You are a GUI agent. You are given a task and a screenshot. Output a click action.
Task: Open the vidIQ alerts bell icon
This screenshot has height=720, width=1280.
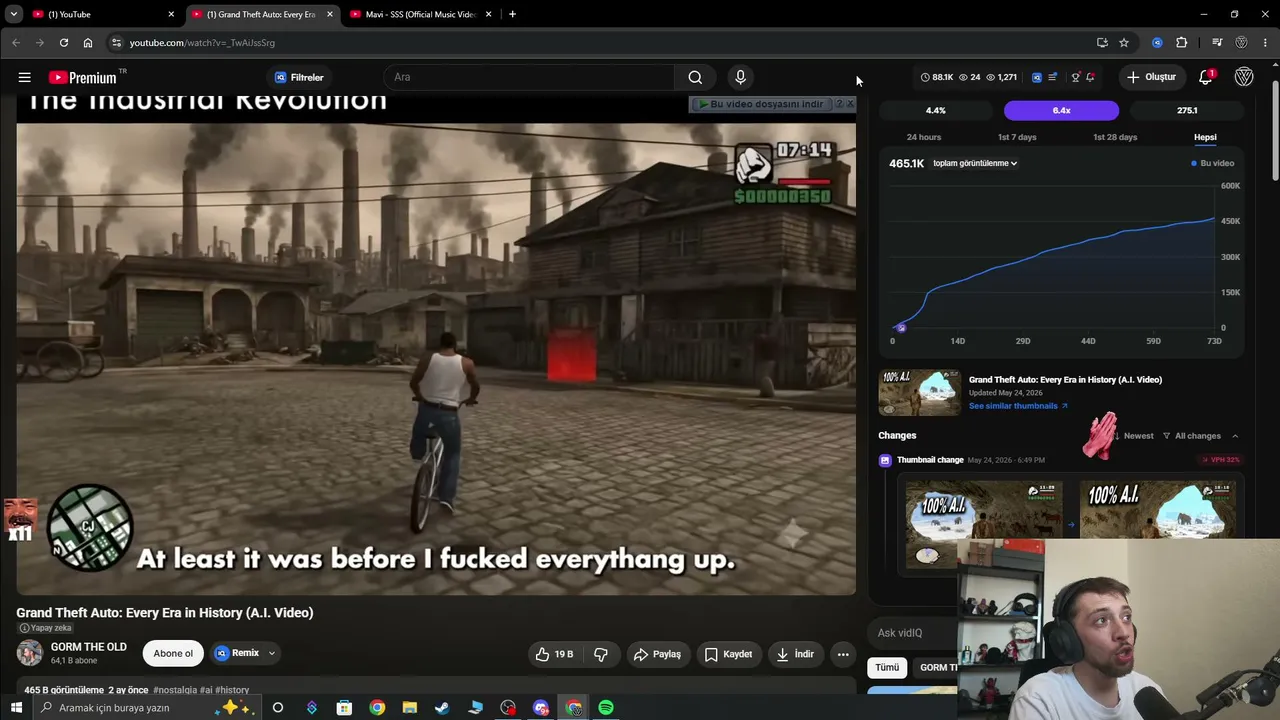click(1090, 77)
